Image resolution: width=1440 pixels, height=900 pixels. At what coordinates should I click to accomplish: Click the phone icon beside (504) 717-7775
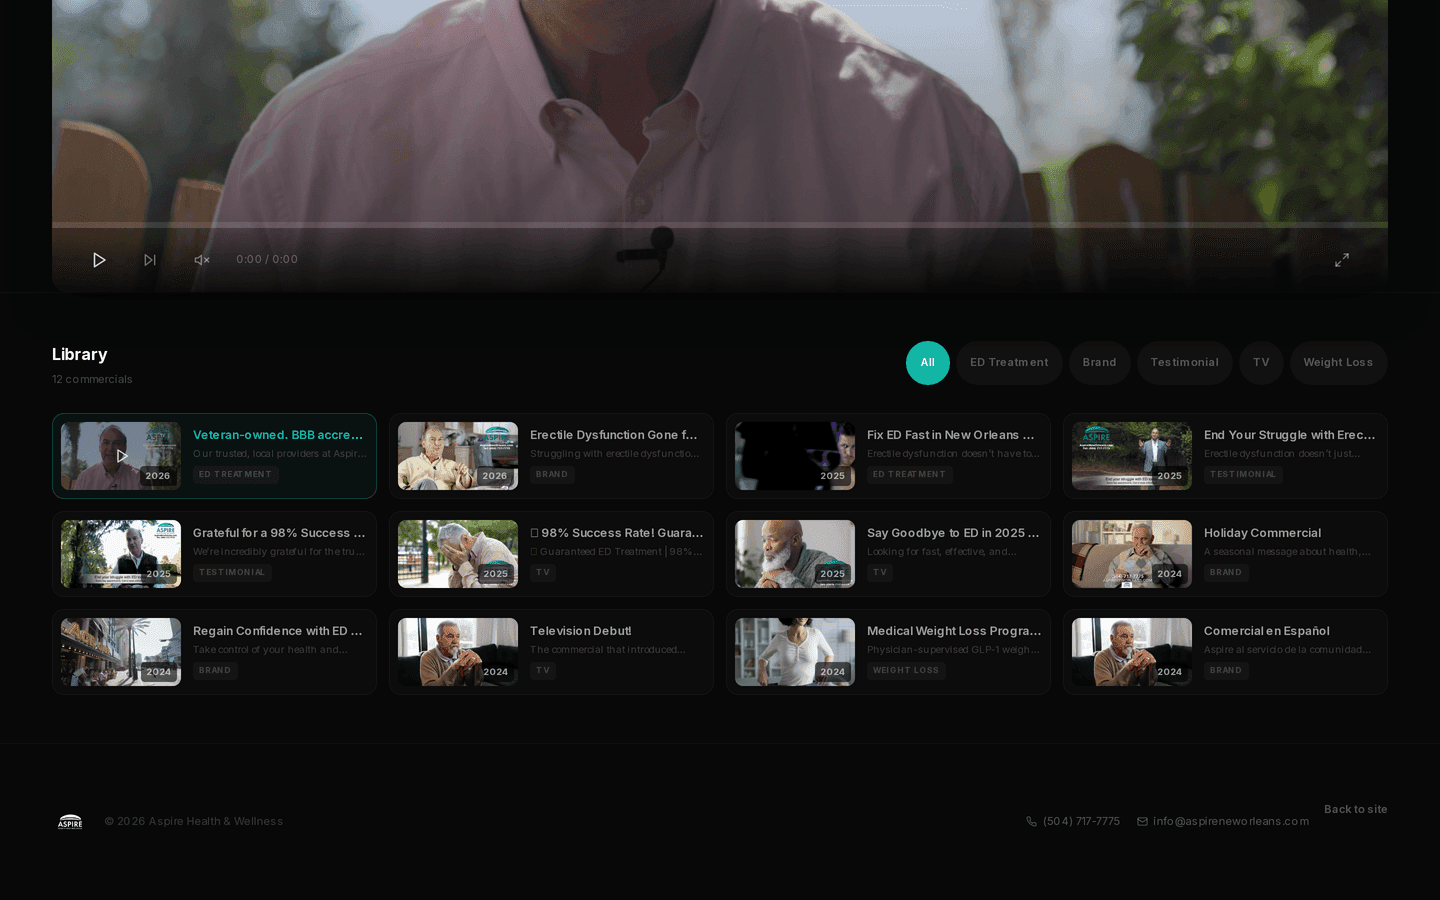(x=1031, y=821)
